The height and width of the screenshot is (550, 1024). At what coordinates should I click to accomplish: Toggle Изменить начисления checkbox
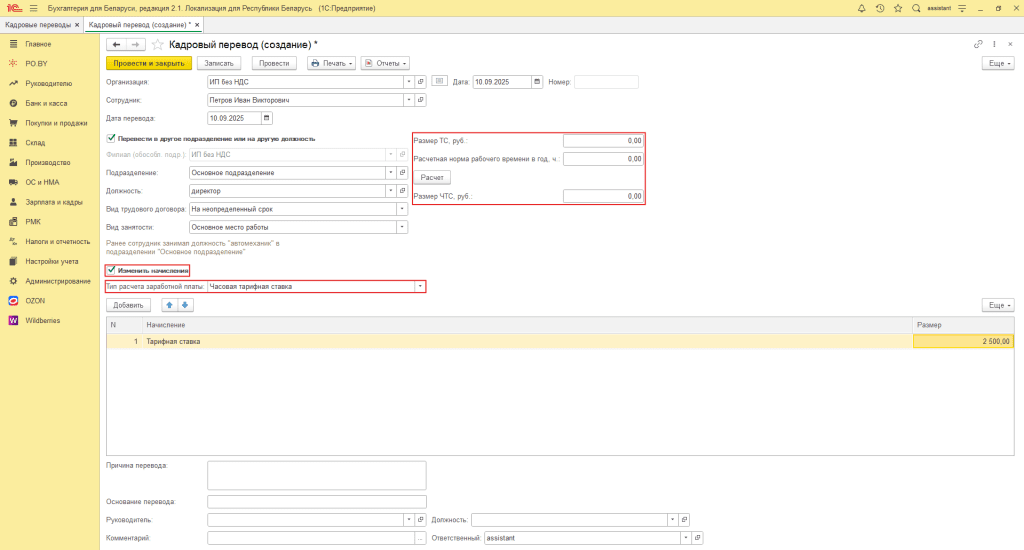(111, 270)
